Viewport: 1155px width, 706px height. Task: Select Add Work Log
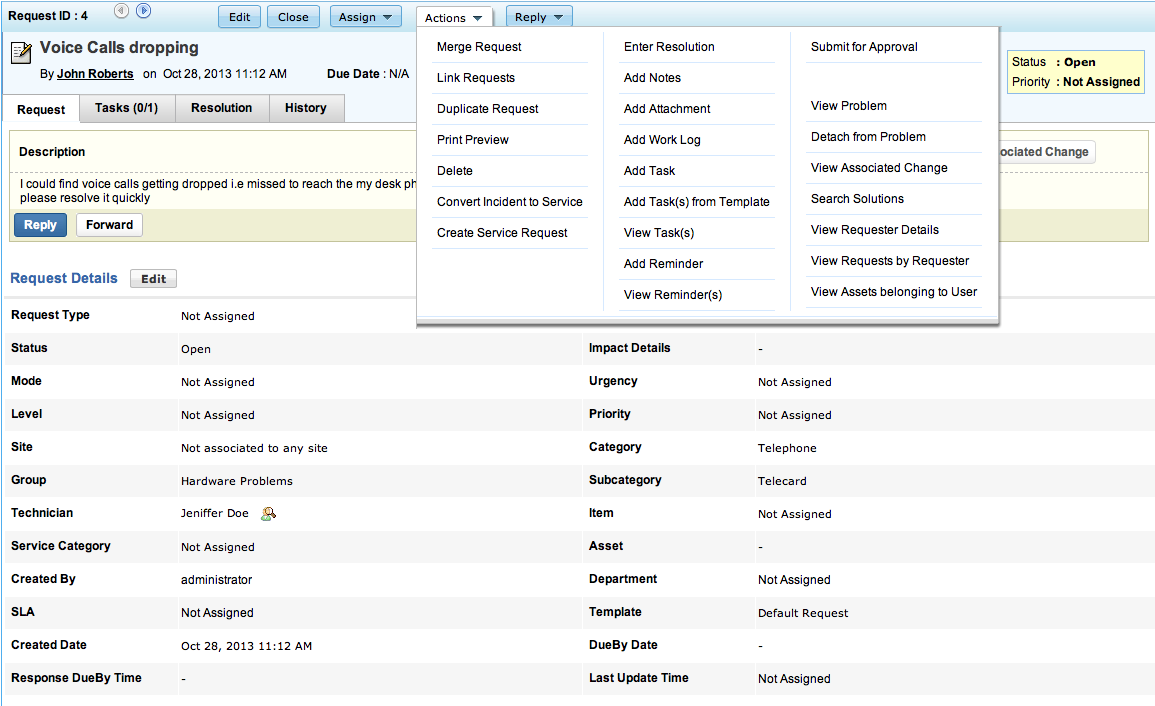pyautogui.click(x=662, y=139)
